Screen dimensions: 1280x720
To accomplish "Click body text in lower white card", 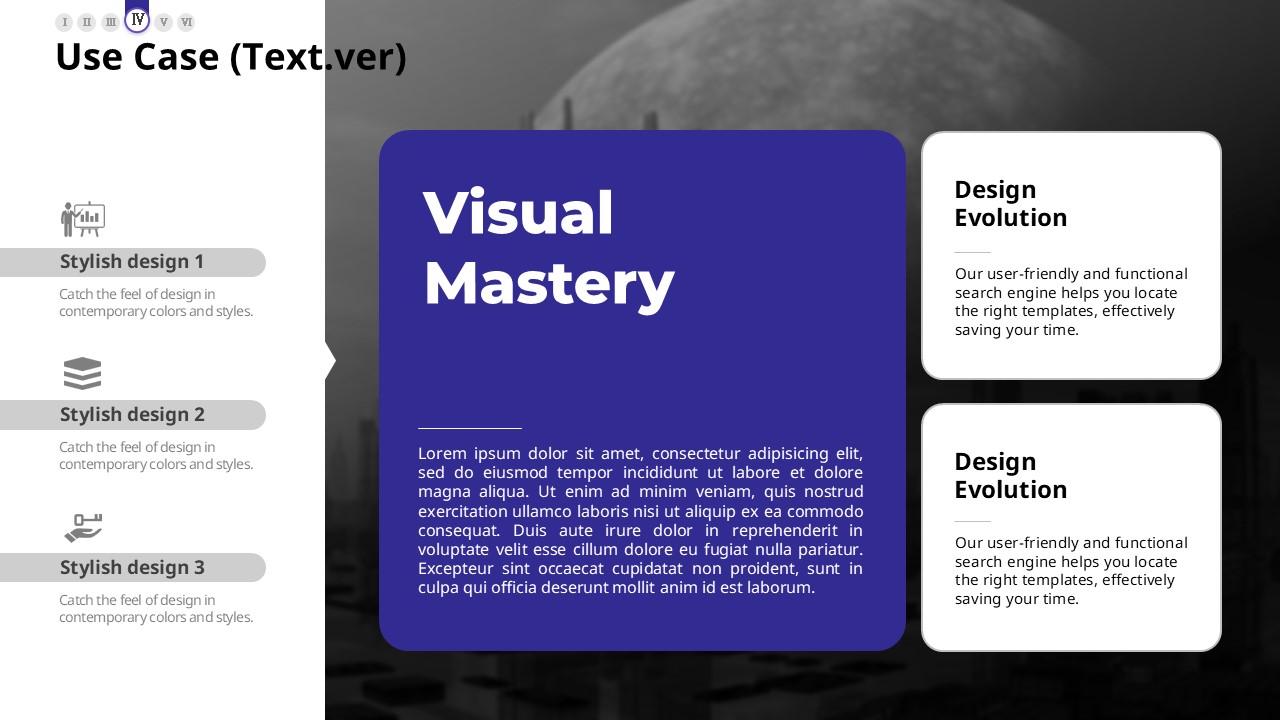I will point(1071,571).
